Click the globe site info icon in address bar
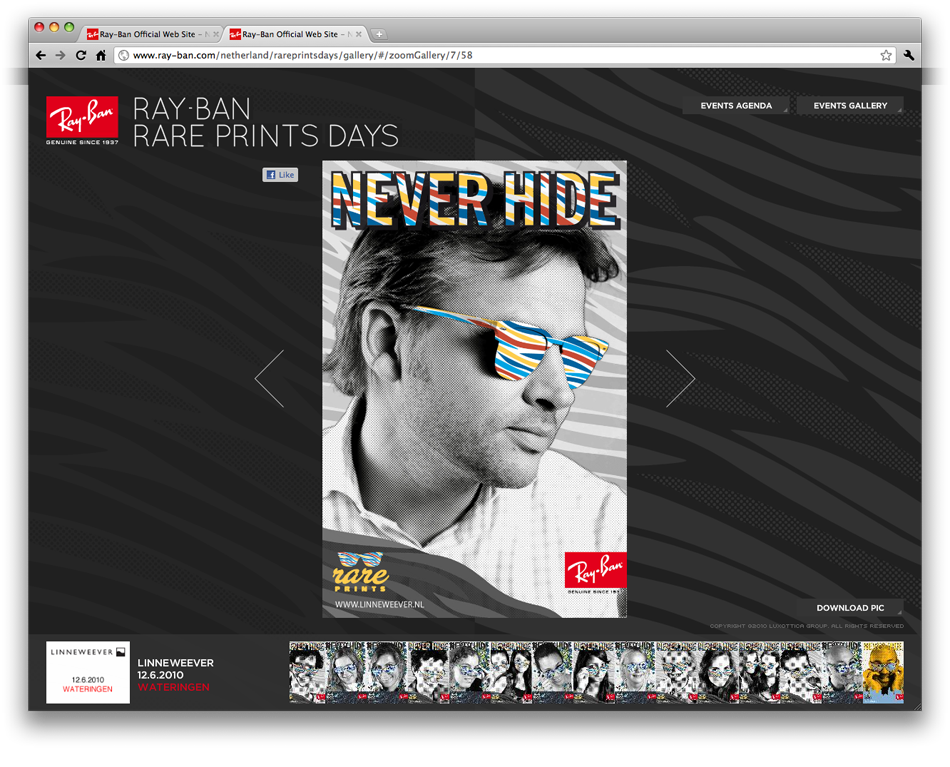 (x=123, y=55)
